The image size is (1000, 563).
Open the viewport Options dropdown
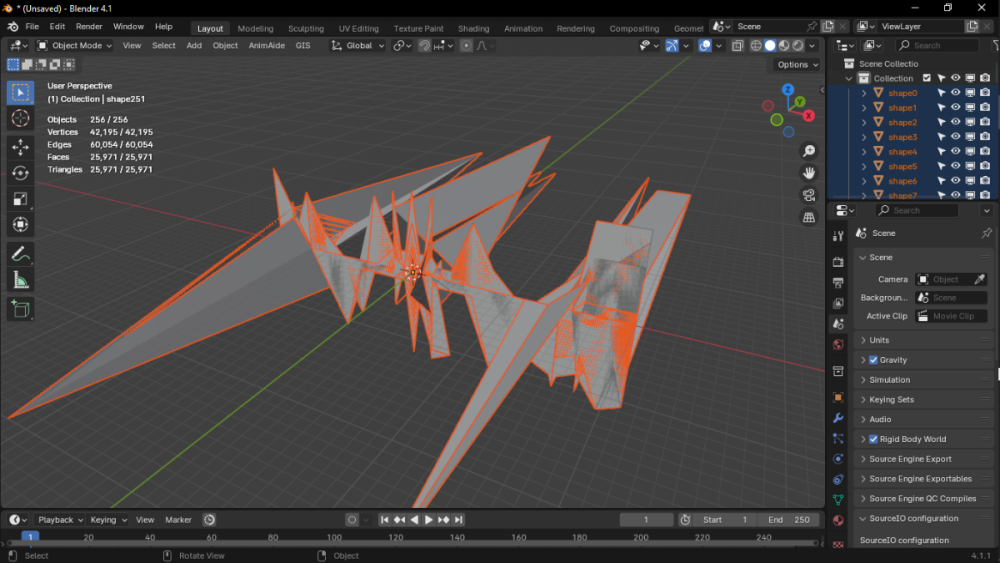click(x=797, y=64)
